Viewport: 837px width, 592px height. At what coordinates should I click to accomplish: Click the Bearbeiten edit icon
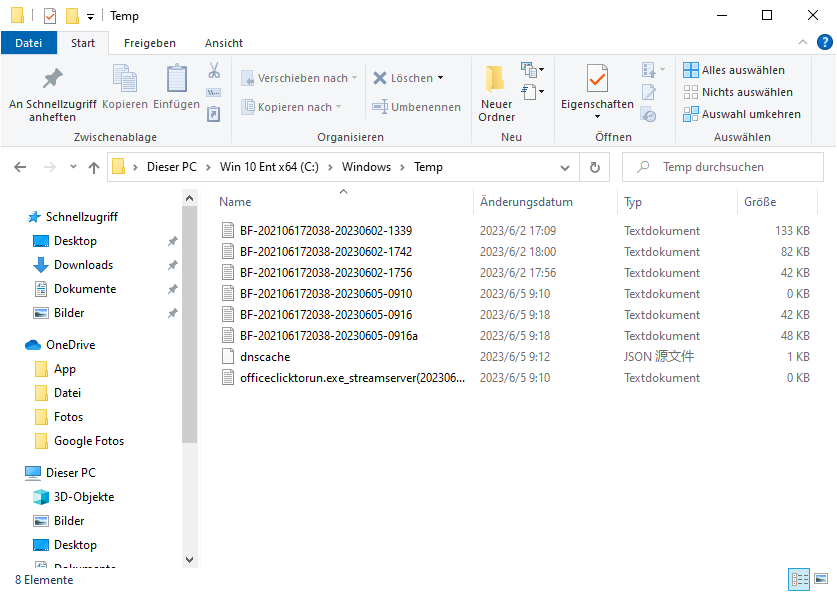(649, 92)
